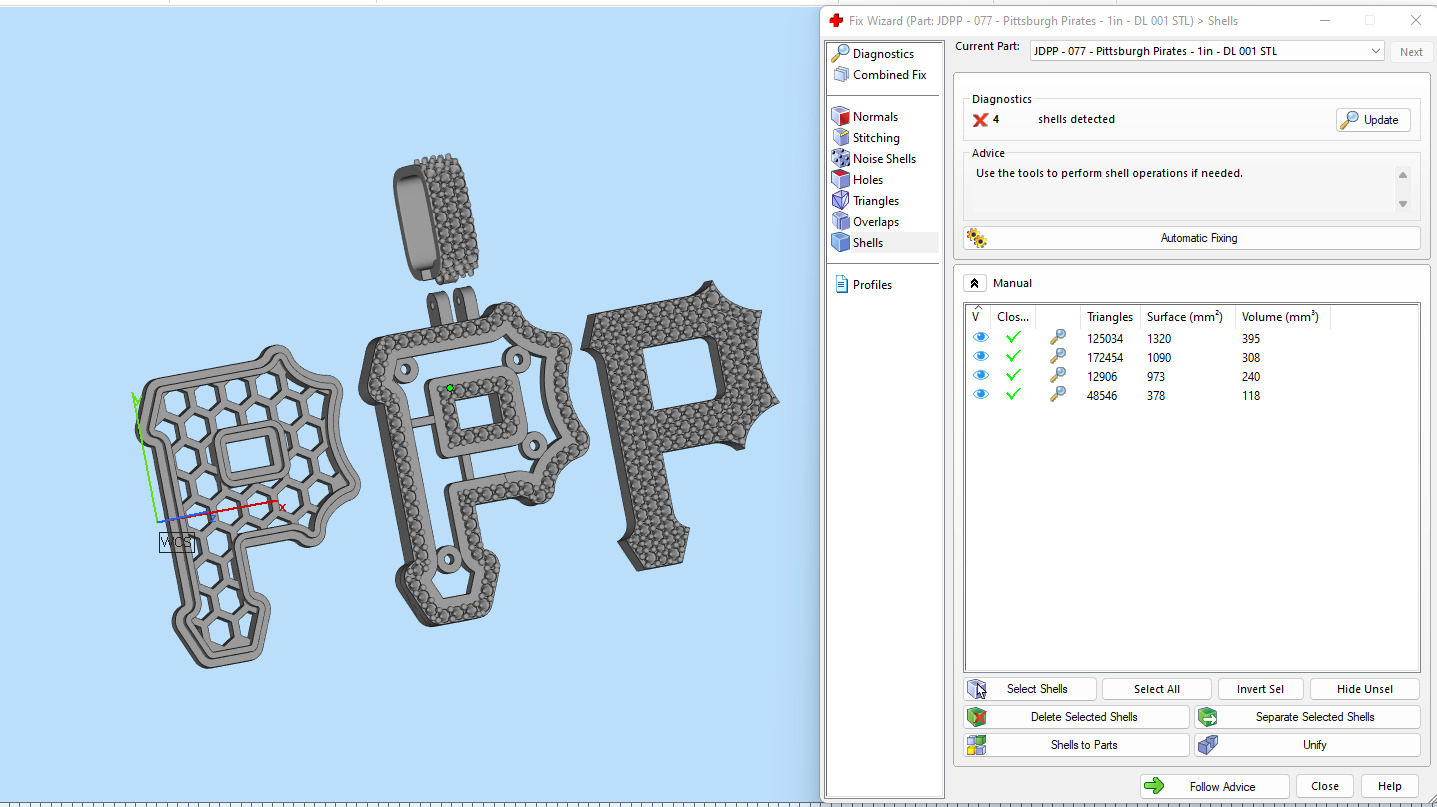
Task: Zoom to shell with 125034 triangles
Action: coord(1057,338)
